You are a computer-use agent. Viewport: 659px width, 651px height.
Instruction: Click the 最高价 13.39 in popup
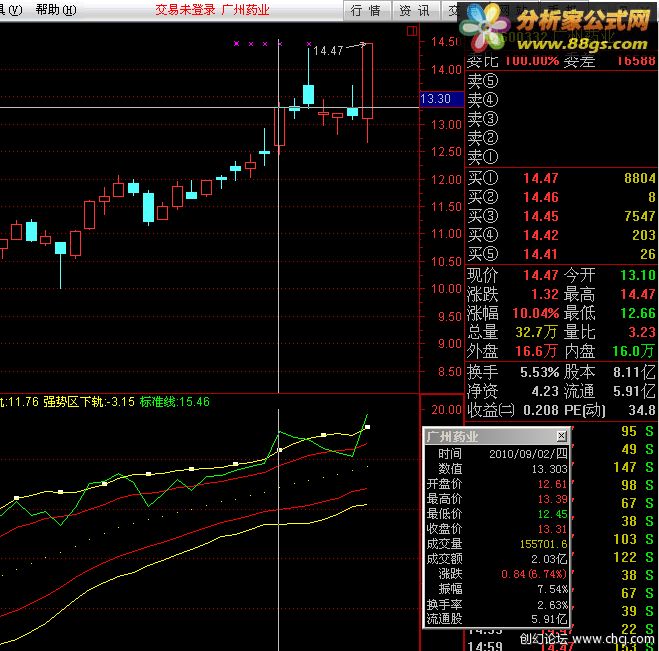point(552,499)
